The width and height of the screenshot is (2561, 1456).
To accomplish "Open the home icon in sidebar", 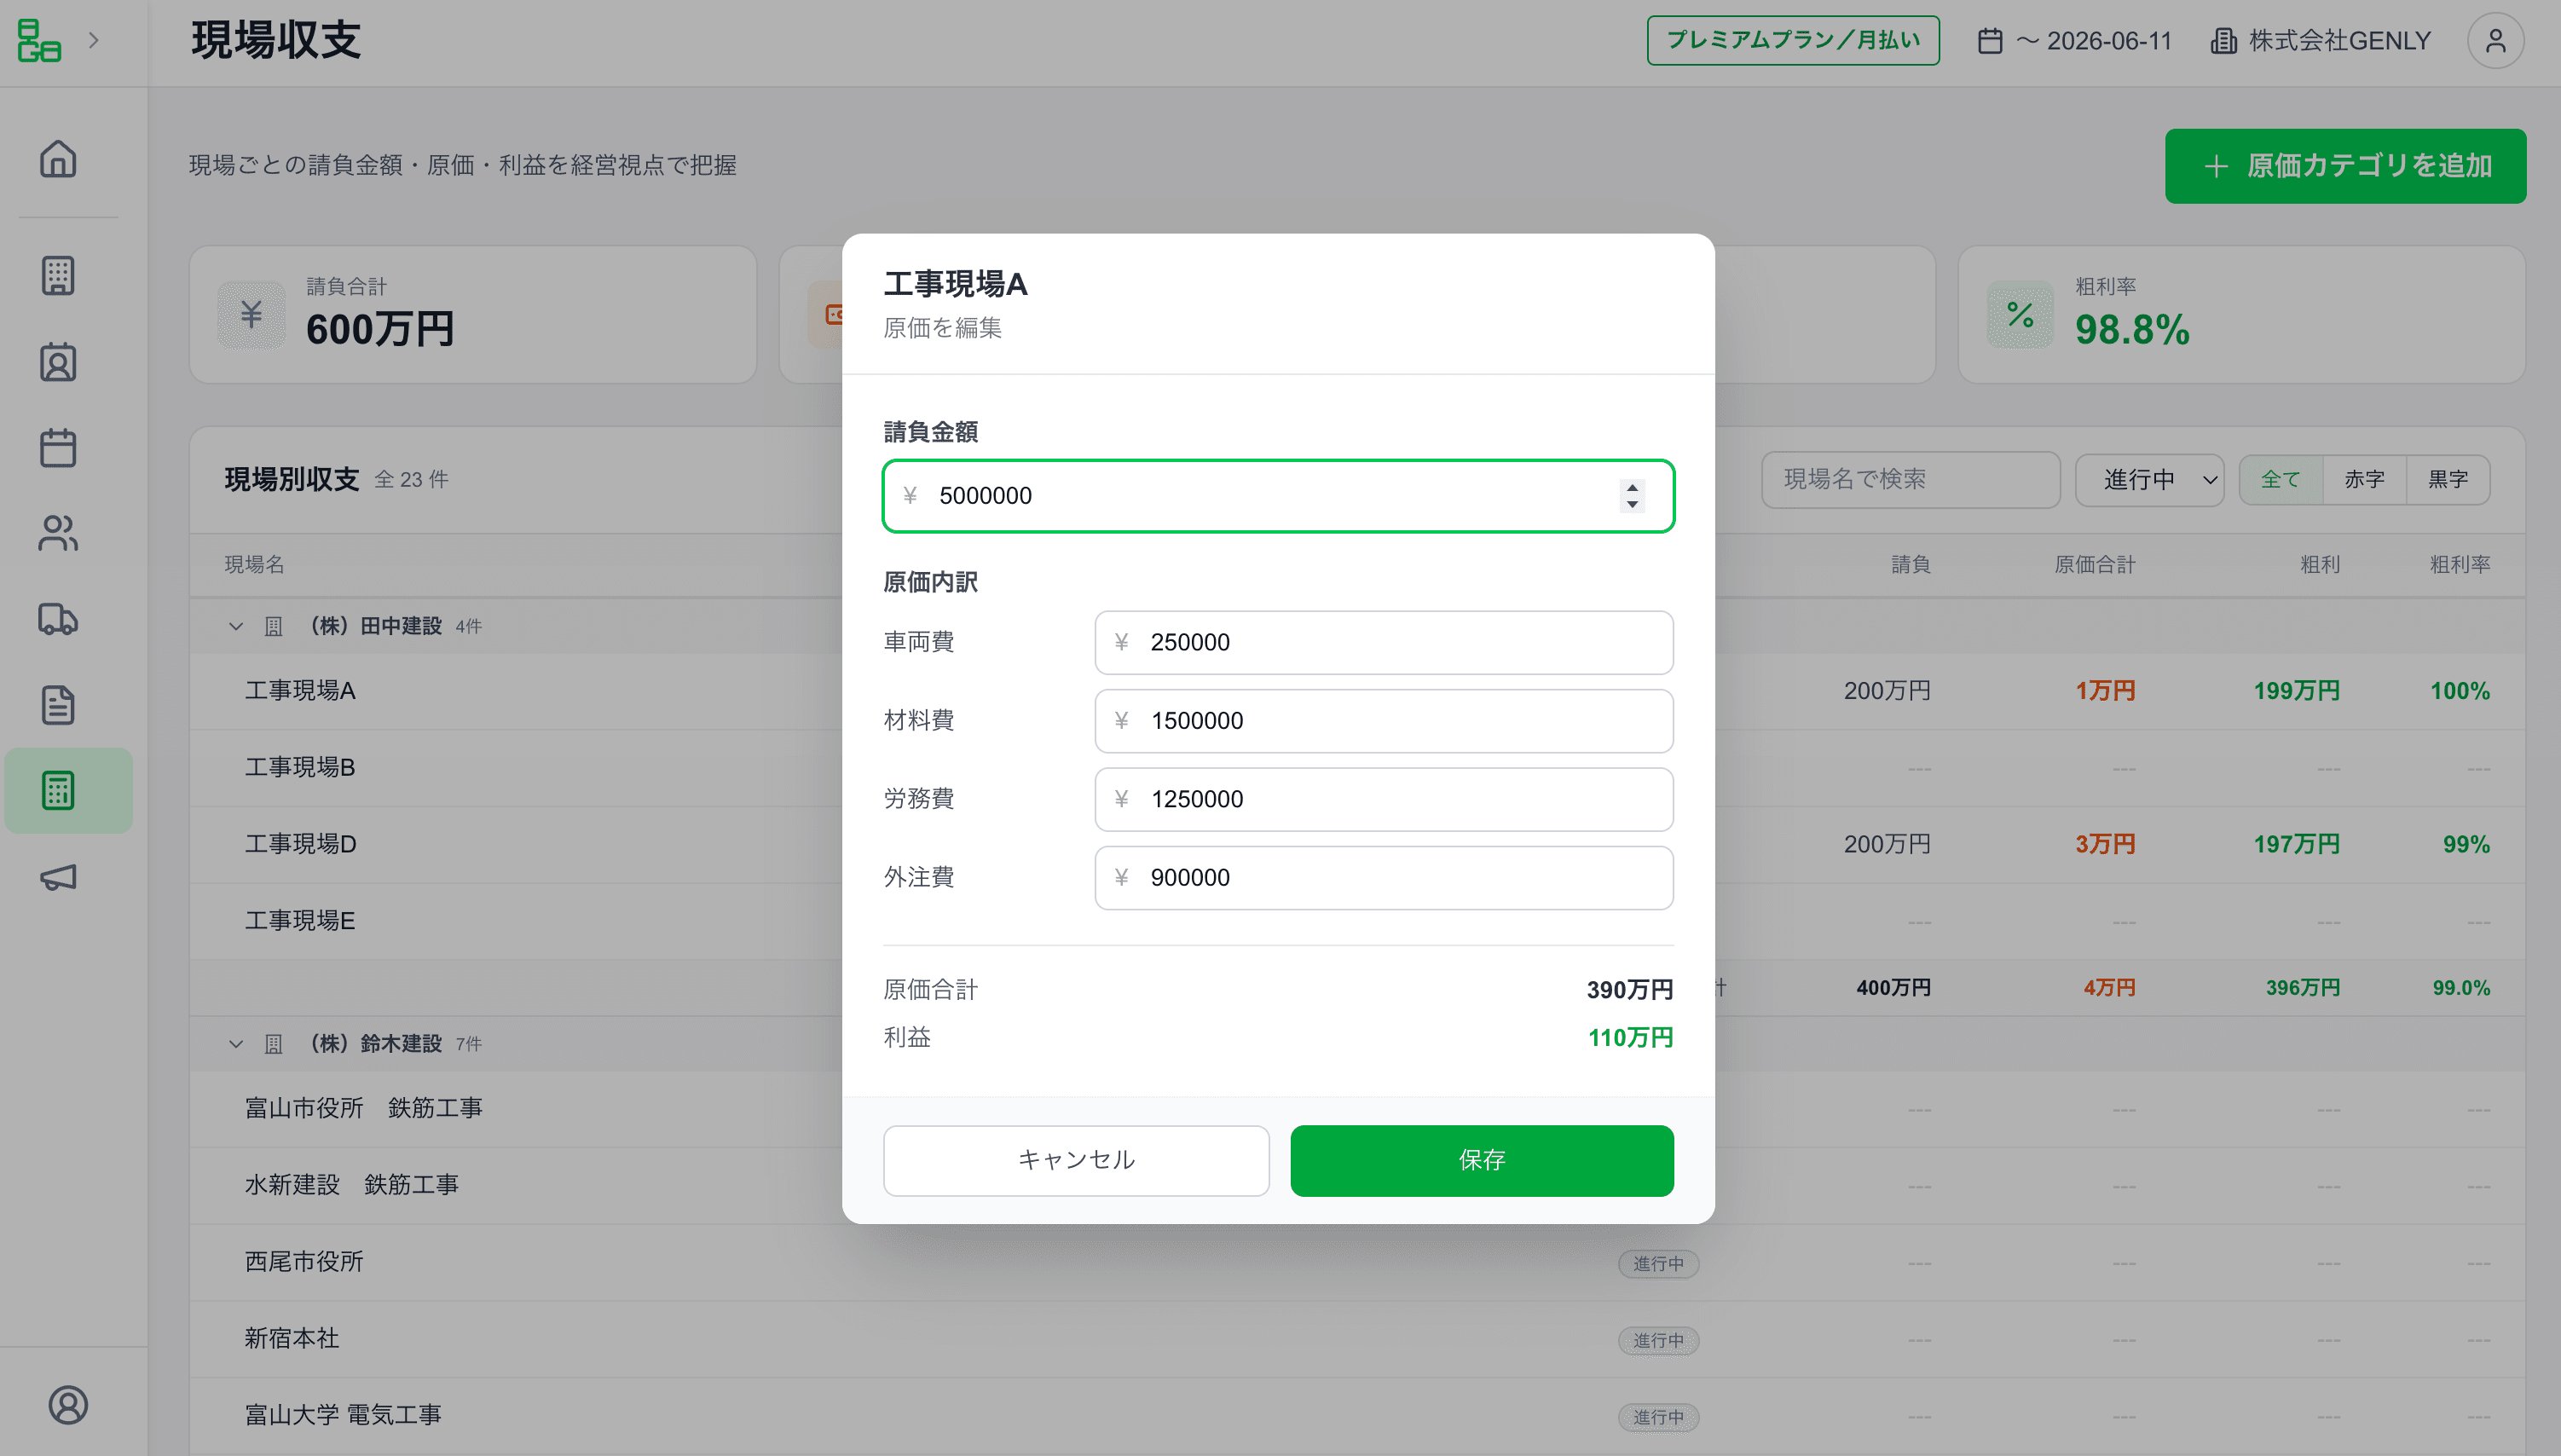I will pos(58,158).
